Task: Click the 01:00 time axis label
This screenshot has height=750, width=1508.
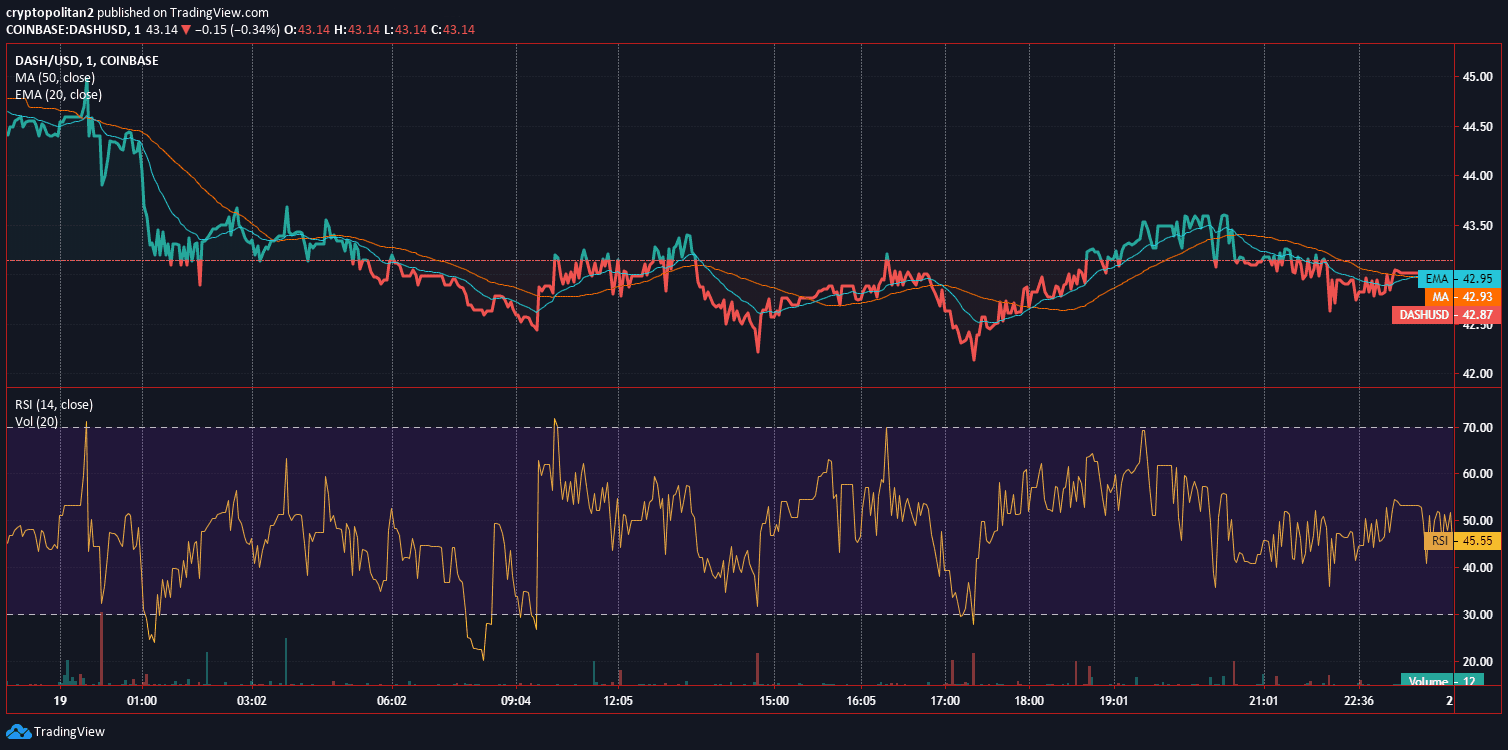Action: click(x=142, y=701)
